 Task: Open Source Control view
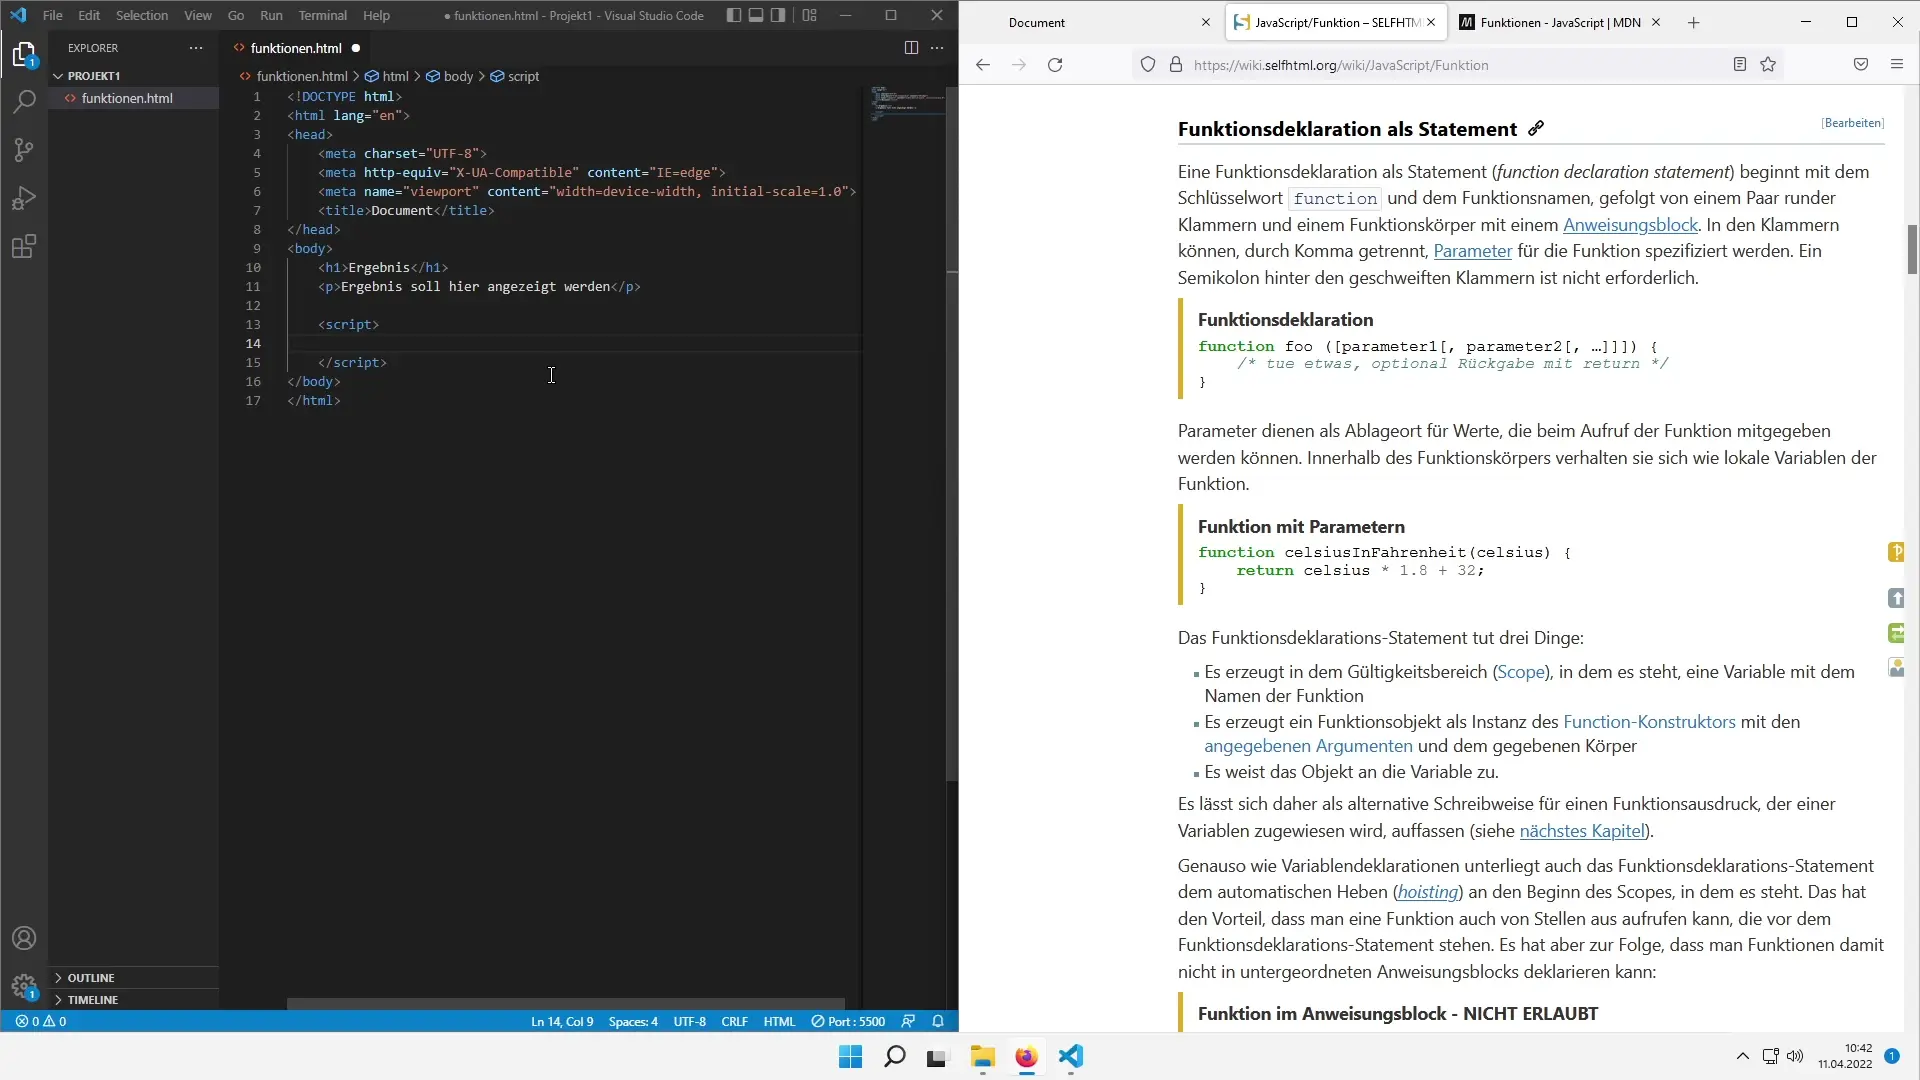24,150
